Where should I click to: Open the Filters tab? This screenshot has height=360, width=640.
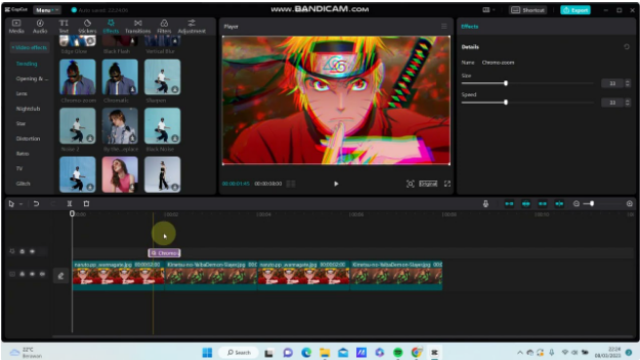click(164, 26)
